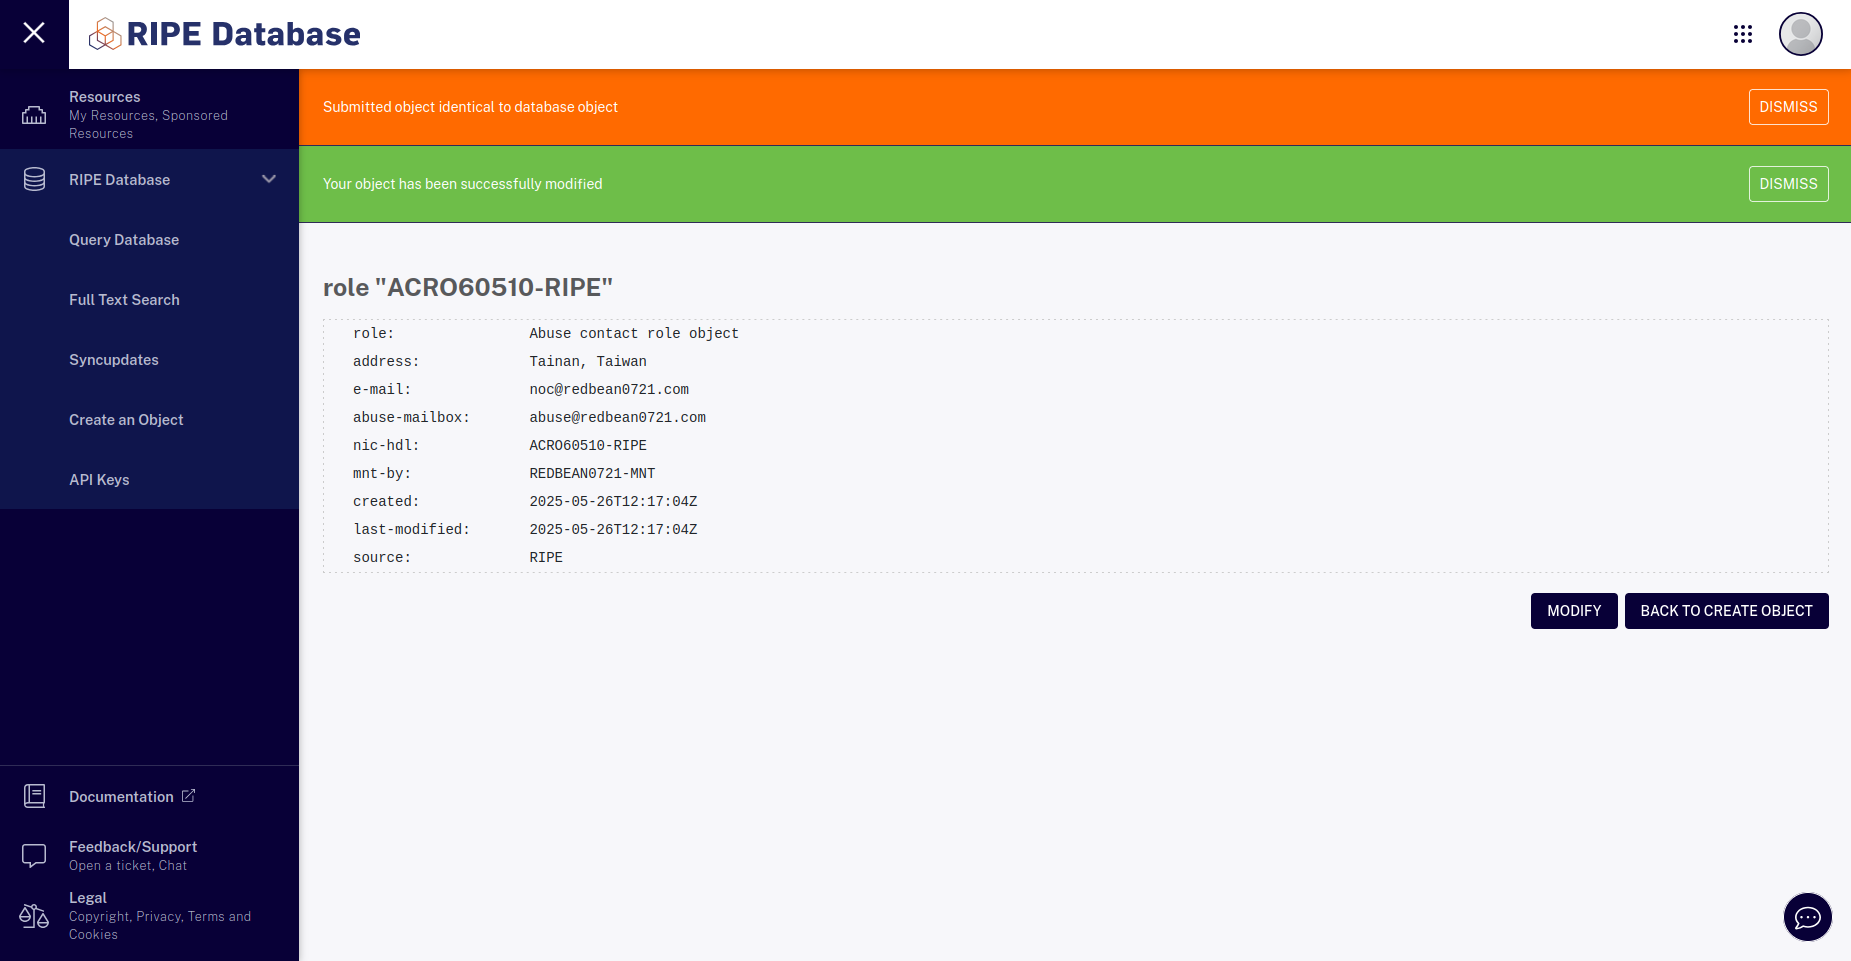
Task: Click the RIPE Database stack icon
Action: tap(34, 179)
